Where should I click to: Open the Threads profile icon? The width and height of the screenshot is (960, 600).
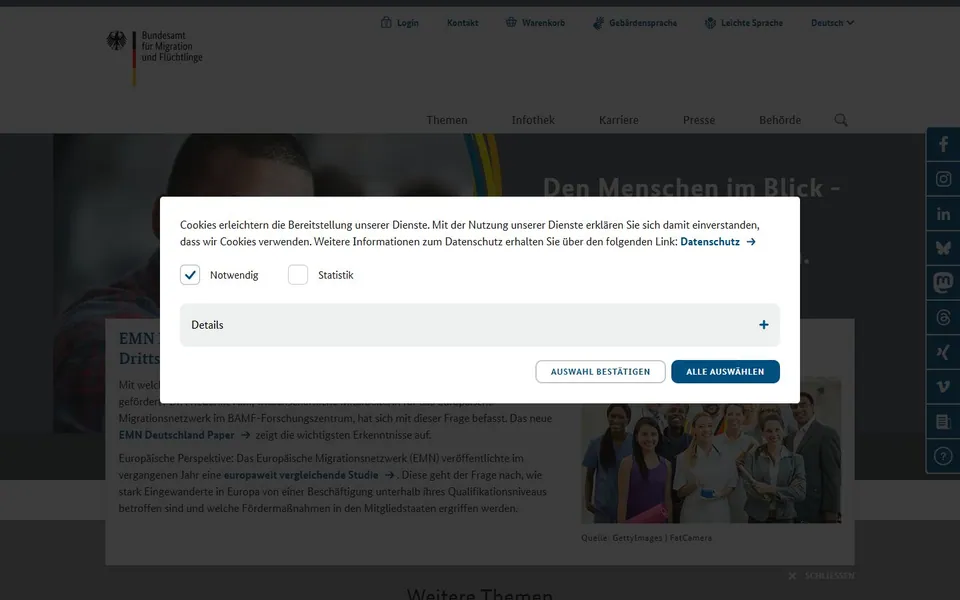point(943,317)
